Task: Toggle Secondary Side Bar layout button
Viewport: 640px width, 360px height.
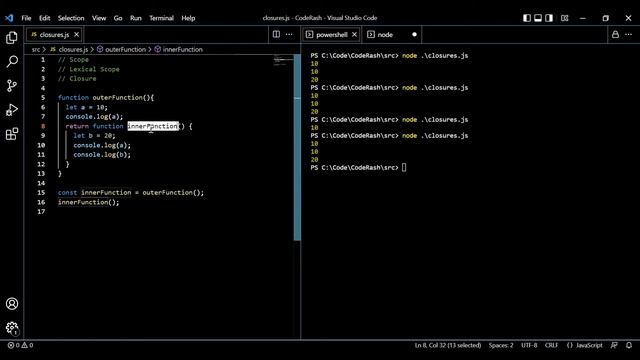Action: (549, 18)
